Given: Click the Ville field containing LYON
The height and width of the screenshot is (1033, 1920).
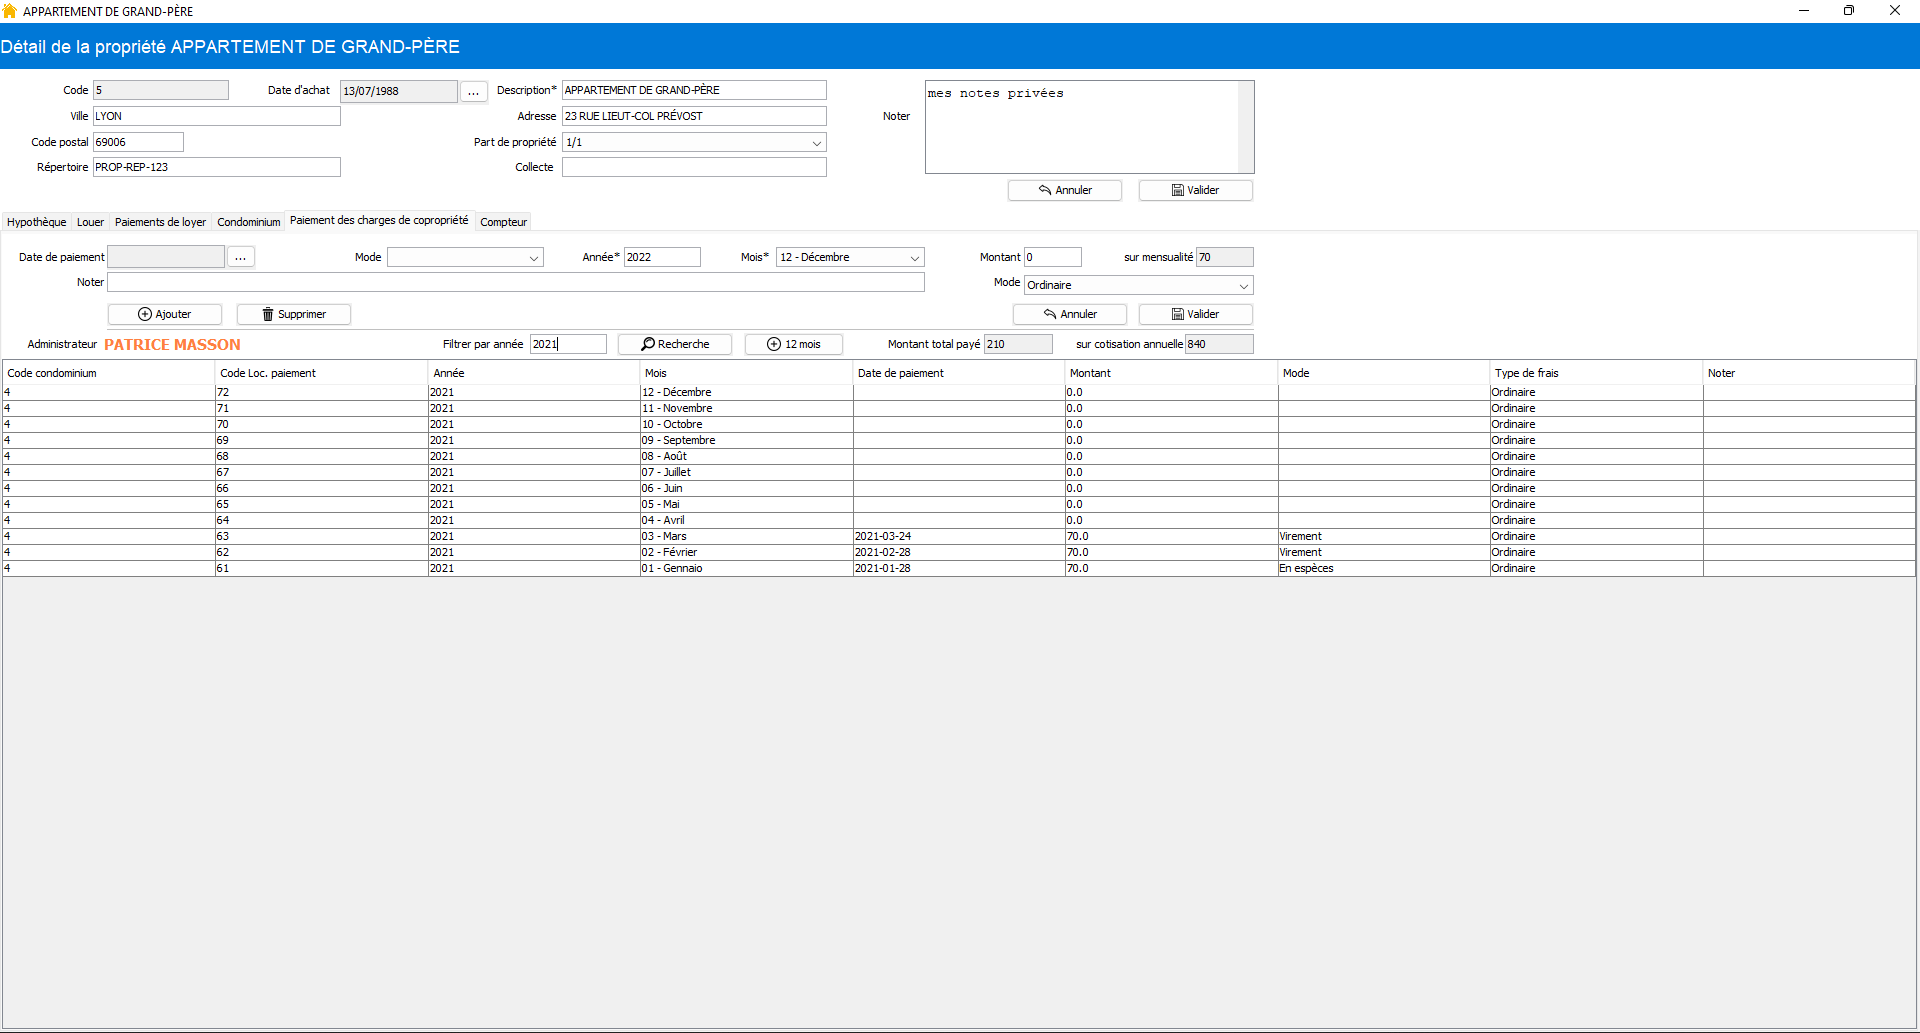Looking at the screenshot, I should click(217, 116).
